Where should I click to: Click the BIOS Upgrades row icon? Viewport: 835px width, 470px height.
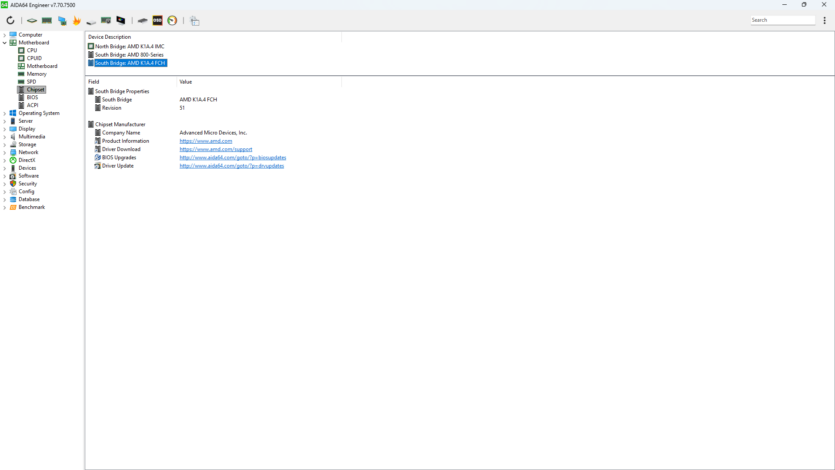98,158
